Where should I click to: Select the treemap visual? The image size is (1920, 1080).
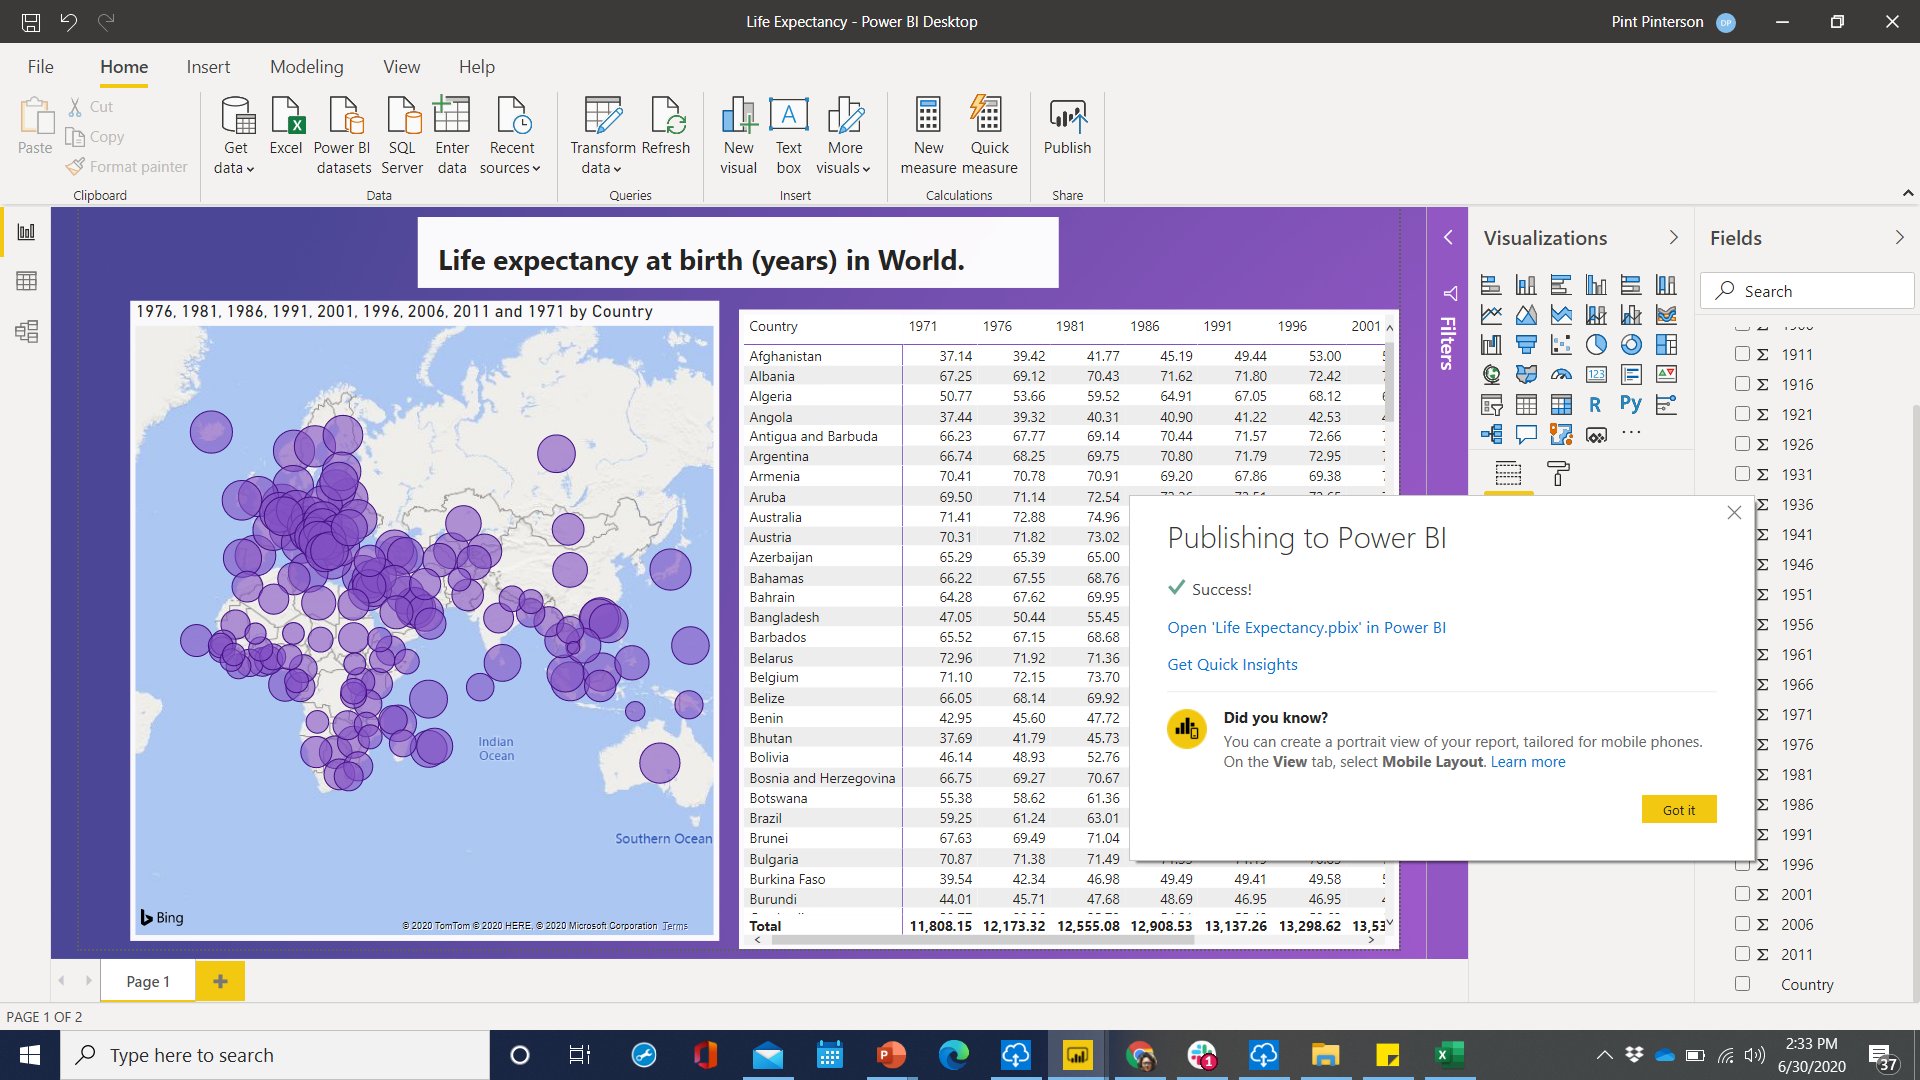[x=1666, y=345]
